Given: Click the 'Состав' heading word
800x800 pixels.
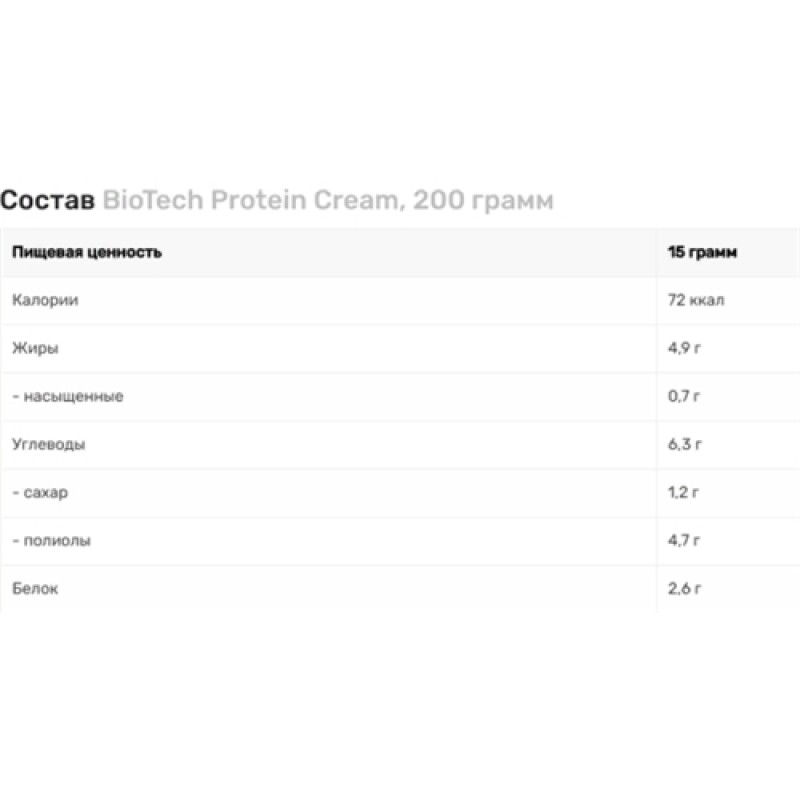Looking at the screenshot, I should click(47, 201).
